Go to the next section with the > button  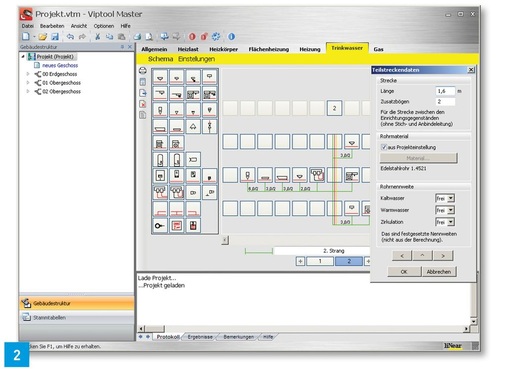(443, 256)
